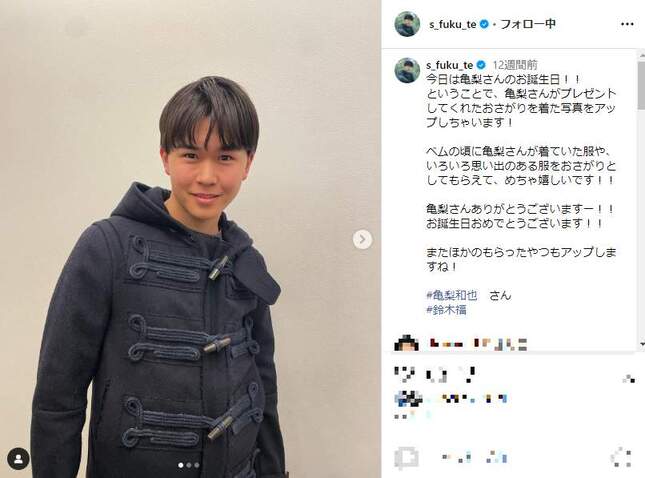Select third carousel dot indicator
Viewport: 645px width, 478px height.
[197, 465]
